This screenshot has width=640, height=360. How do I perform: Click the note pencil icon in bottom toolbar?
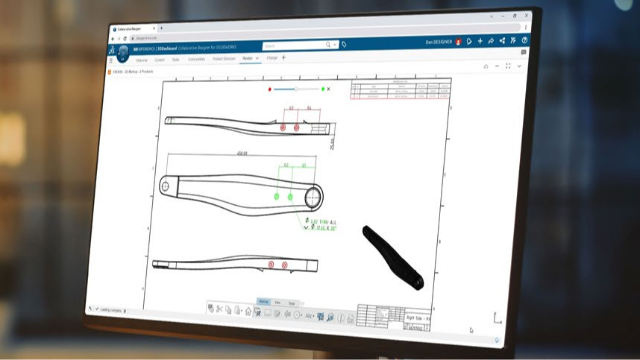coord(278,313)
